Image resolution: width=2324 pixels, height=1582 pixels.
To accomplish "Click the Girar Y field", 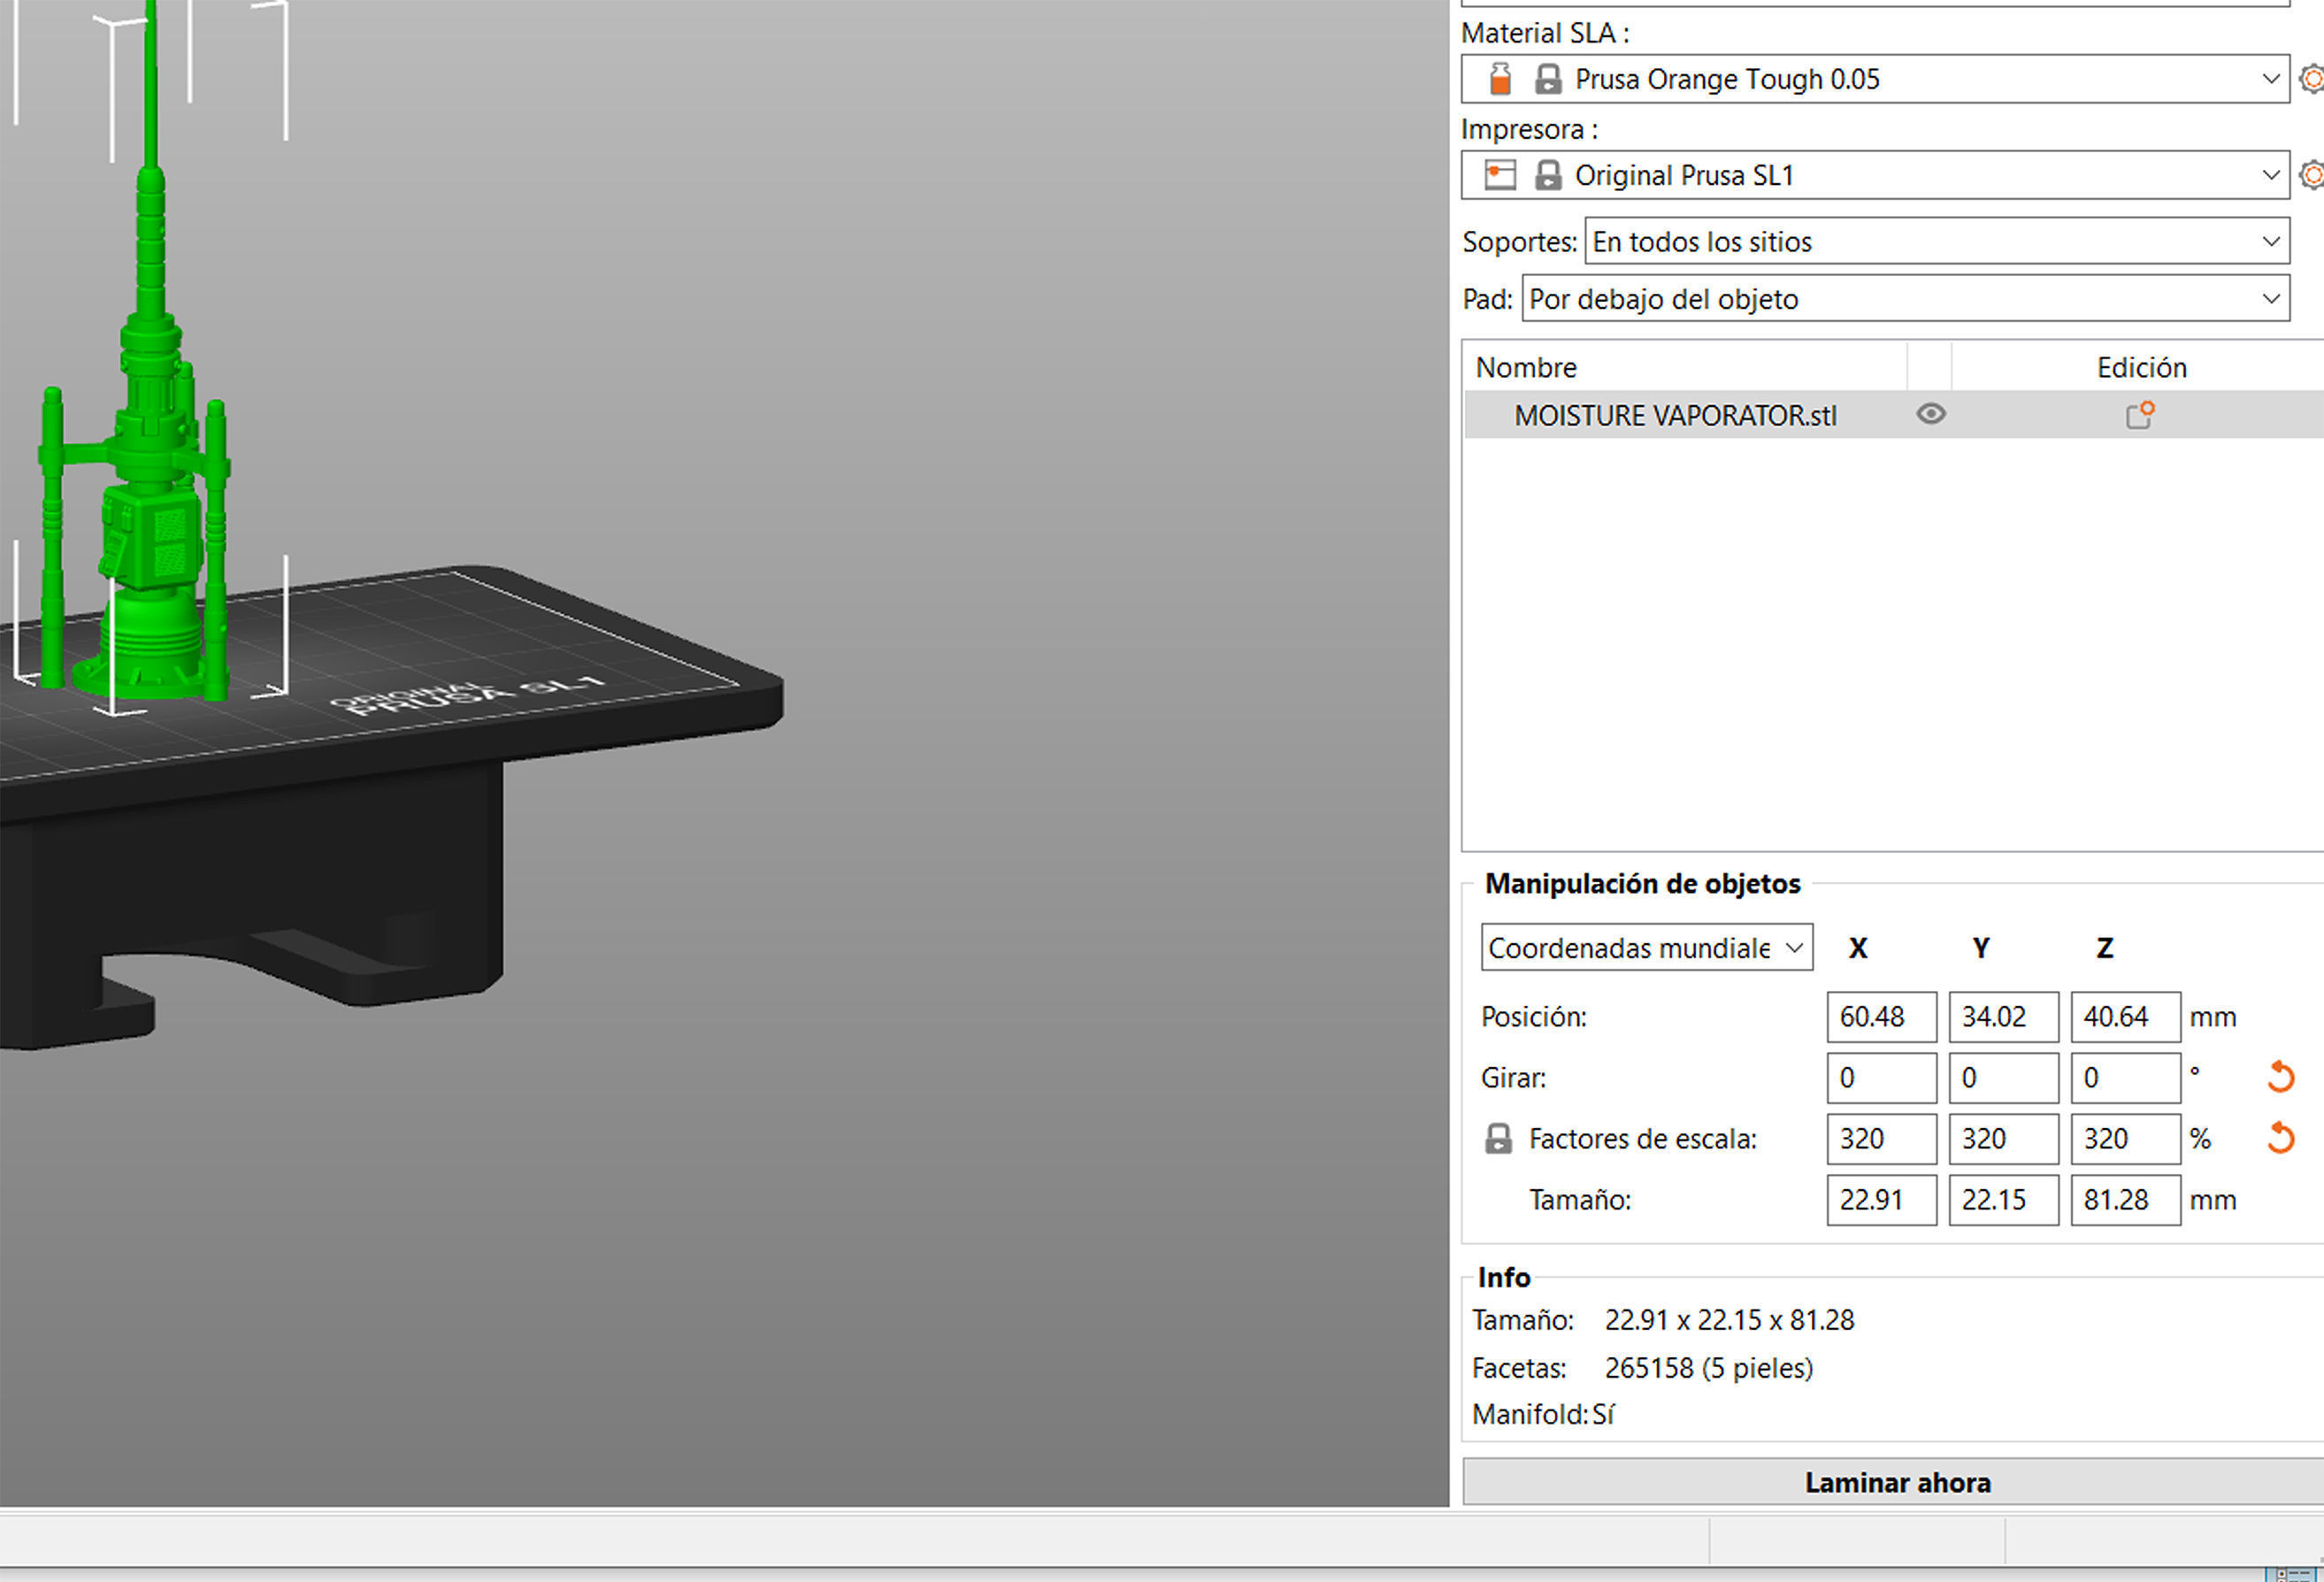I will tap(2003, 1078).
